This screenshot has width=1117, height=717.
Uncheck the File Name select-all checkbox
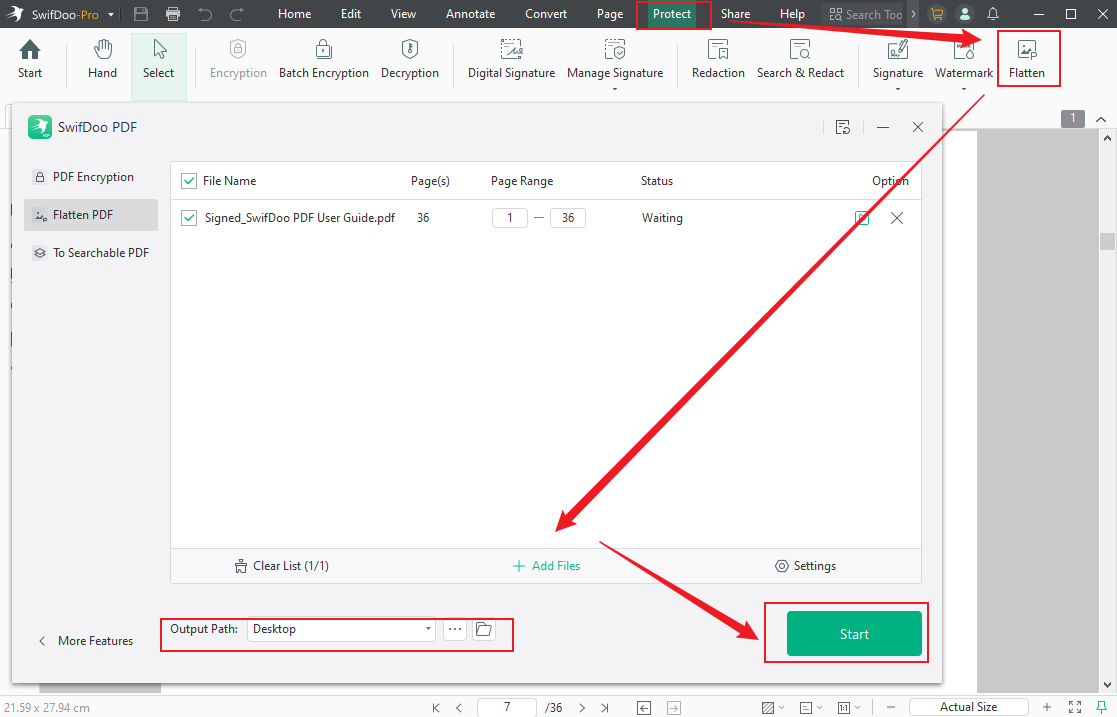(189, 181)
